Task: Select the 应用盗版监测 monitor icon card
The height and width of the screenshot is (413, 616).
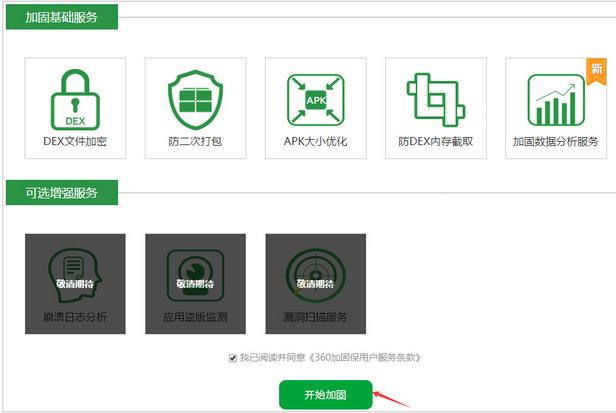Action: pos(195,284)
